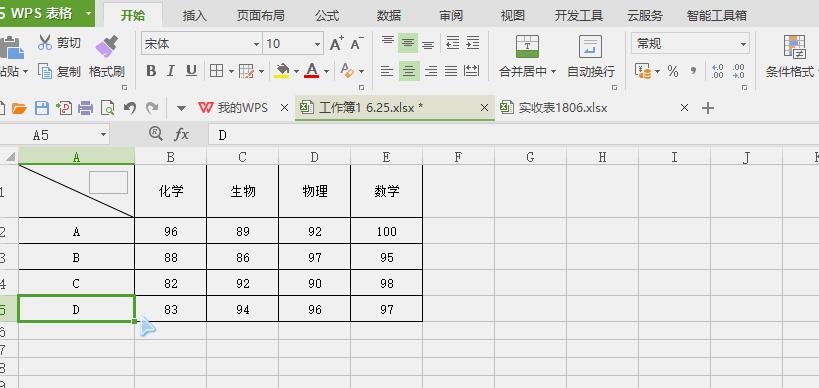Decrease font size with A- icon
This screenshot has height=388, width=819.
pyautogui.click(x=357, y=44)
